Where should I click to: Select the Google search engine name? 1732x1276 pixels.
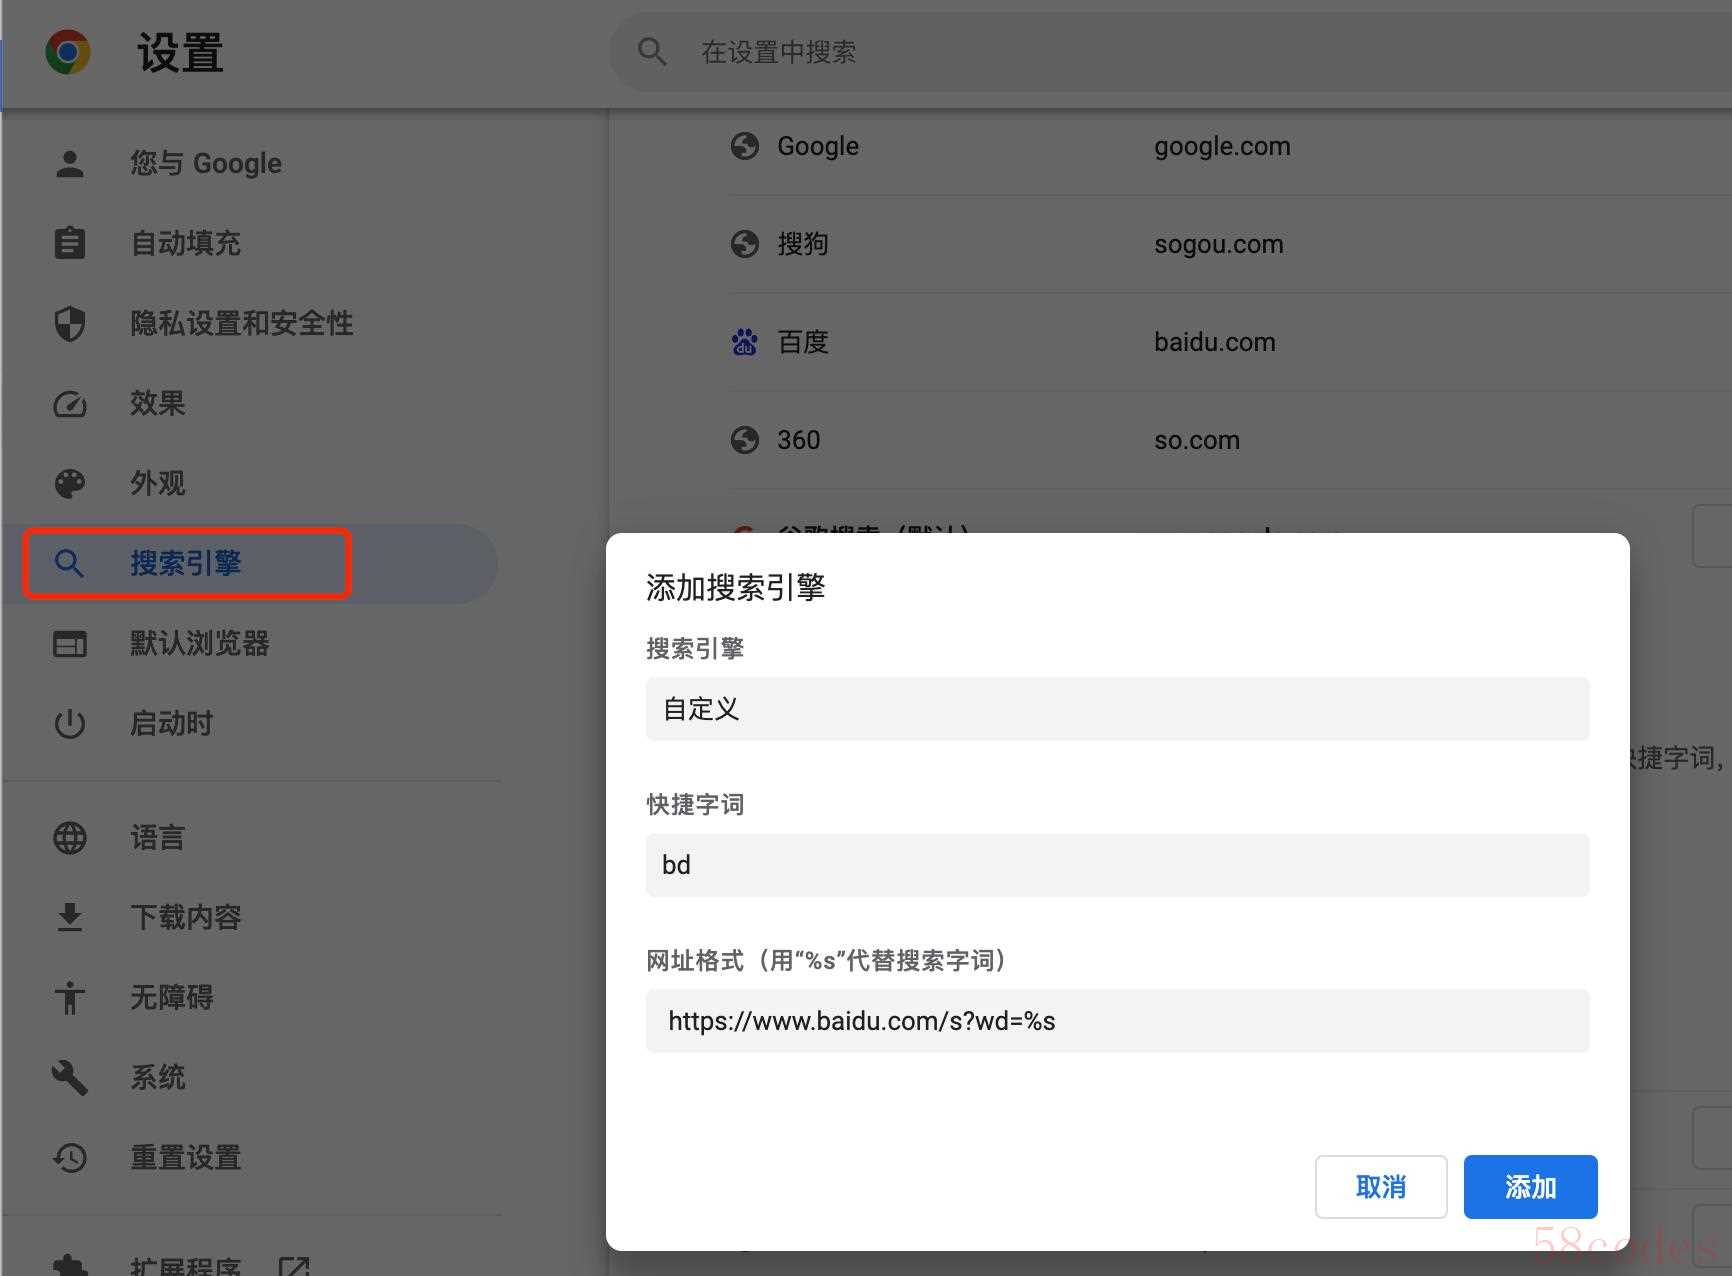pos(818,146)
